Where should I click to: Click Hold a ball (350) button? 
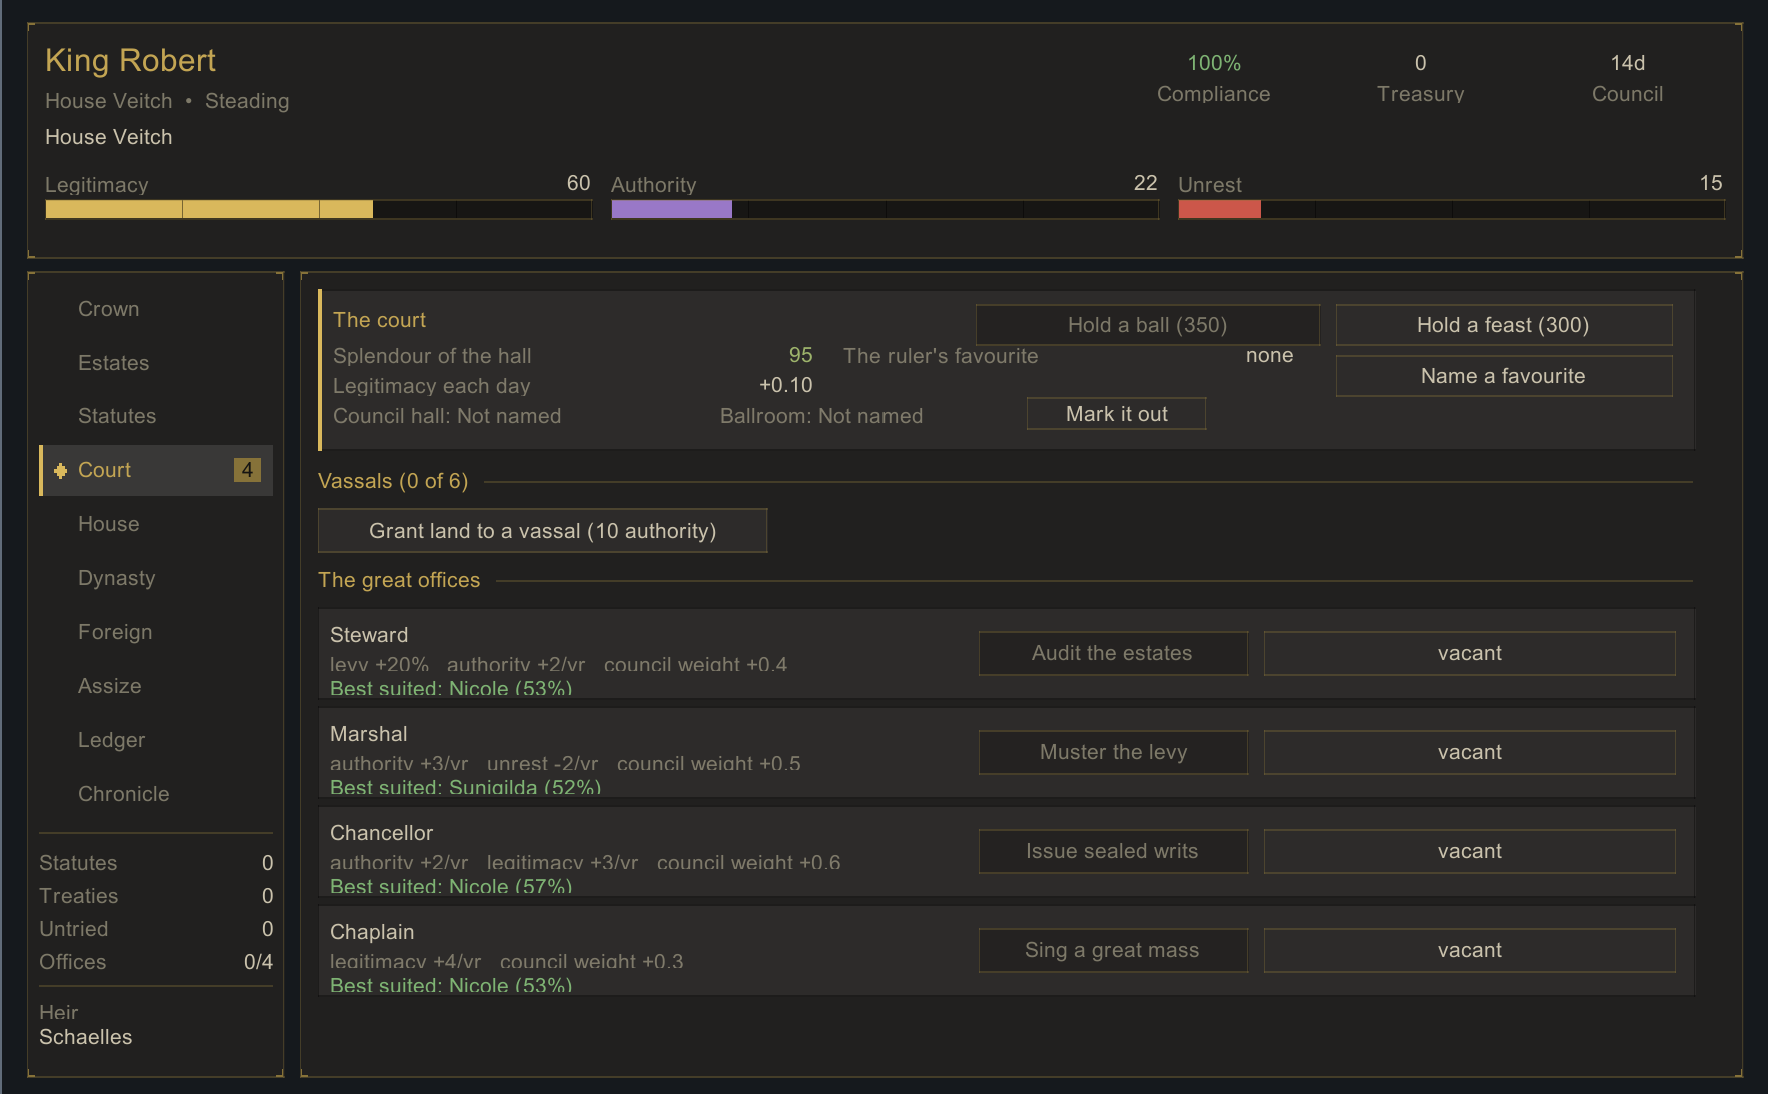click(1147, 325)
